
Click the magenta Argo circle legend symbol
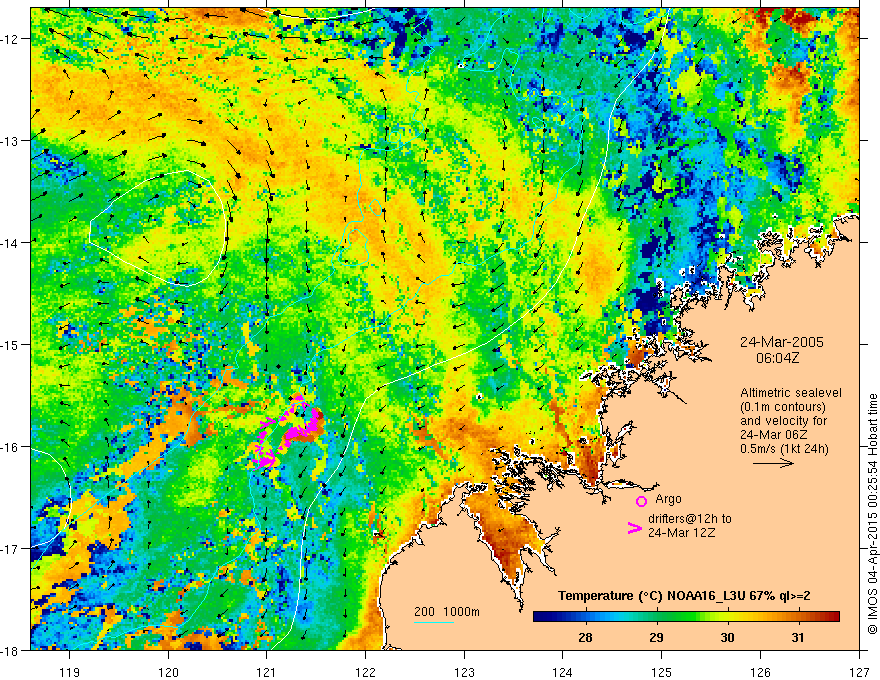tap(641, 501)
